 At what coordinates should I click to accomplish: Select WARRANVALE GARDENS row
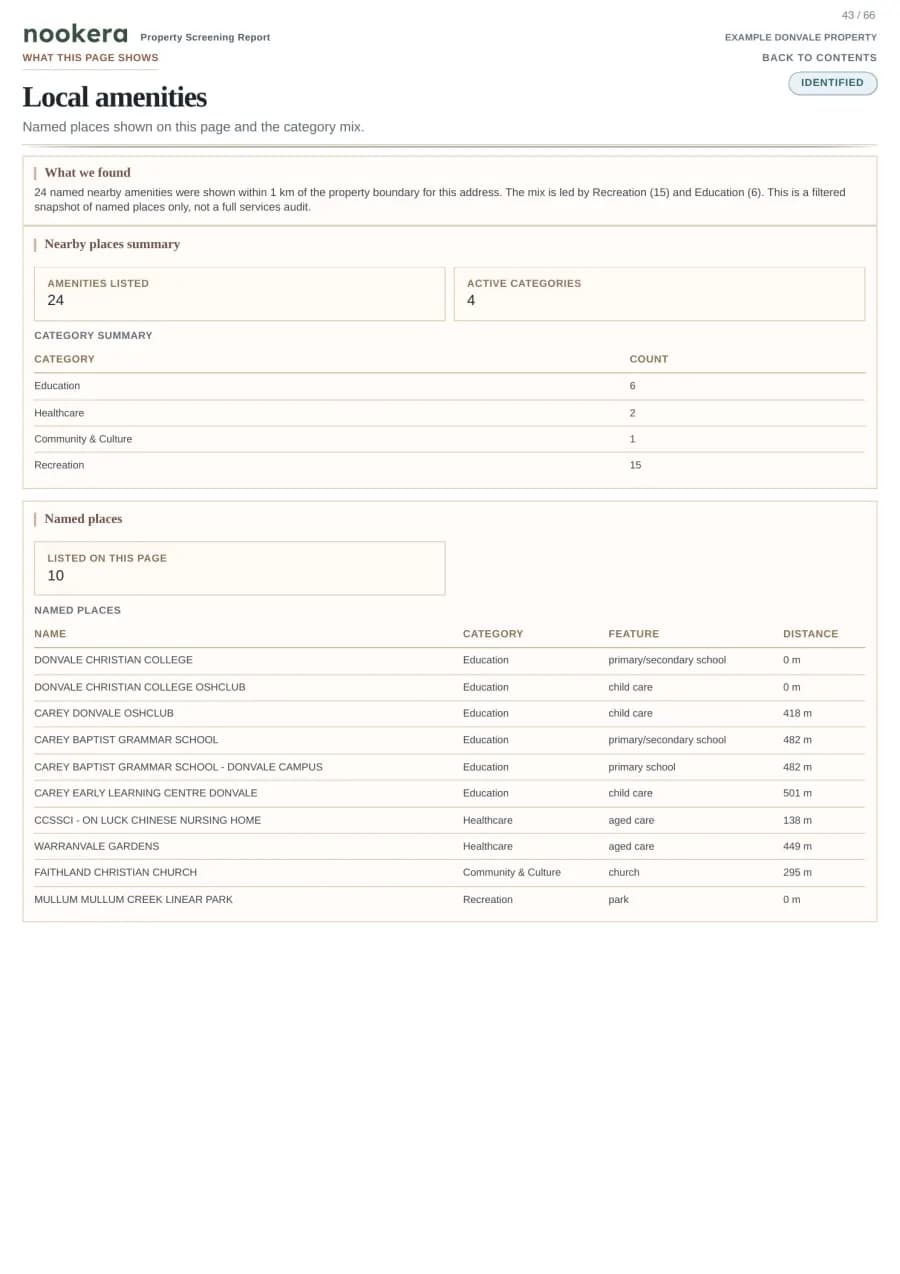(449, 846)
